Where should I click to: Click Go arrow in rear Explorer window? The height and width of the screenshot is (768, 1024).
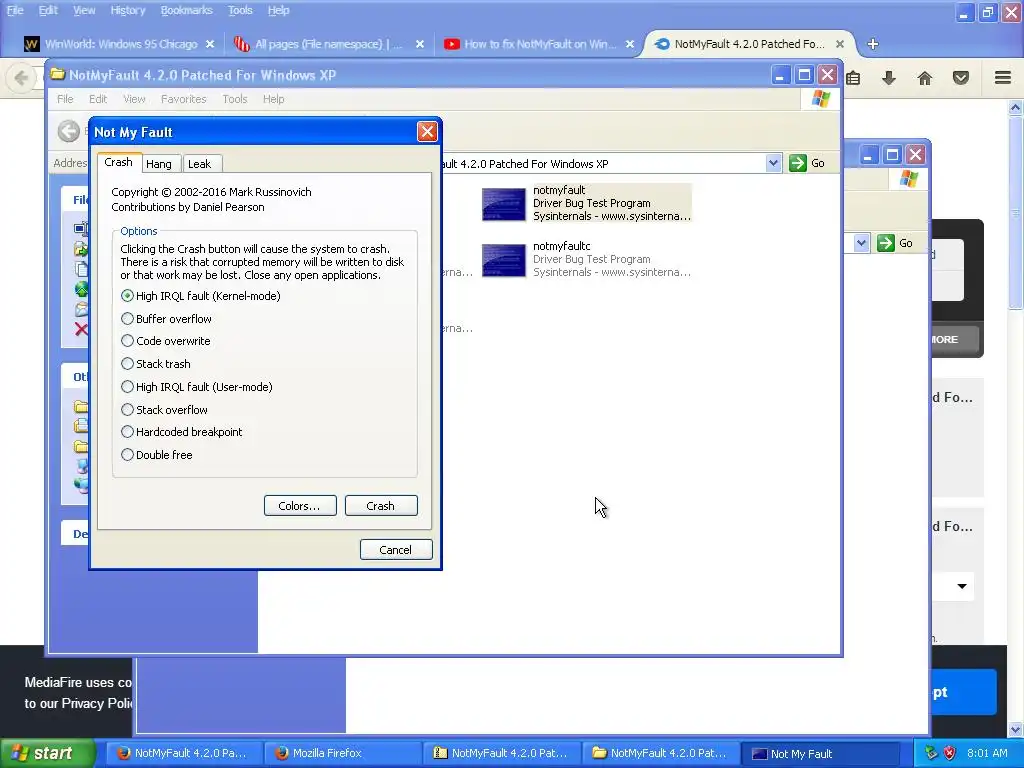point(886,243)
